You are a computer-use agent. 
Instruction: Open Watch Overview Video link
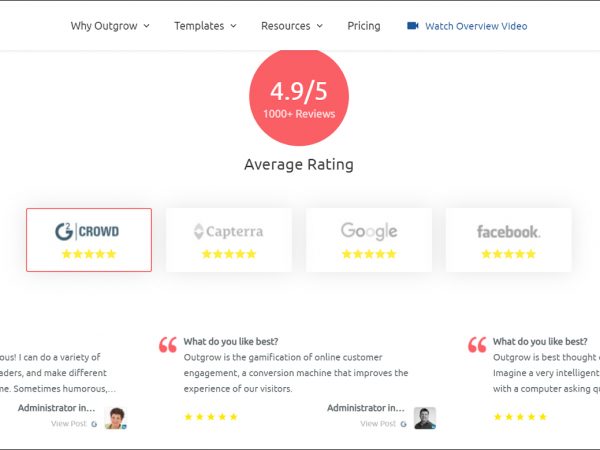click(x=476, y=26)
